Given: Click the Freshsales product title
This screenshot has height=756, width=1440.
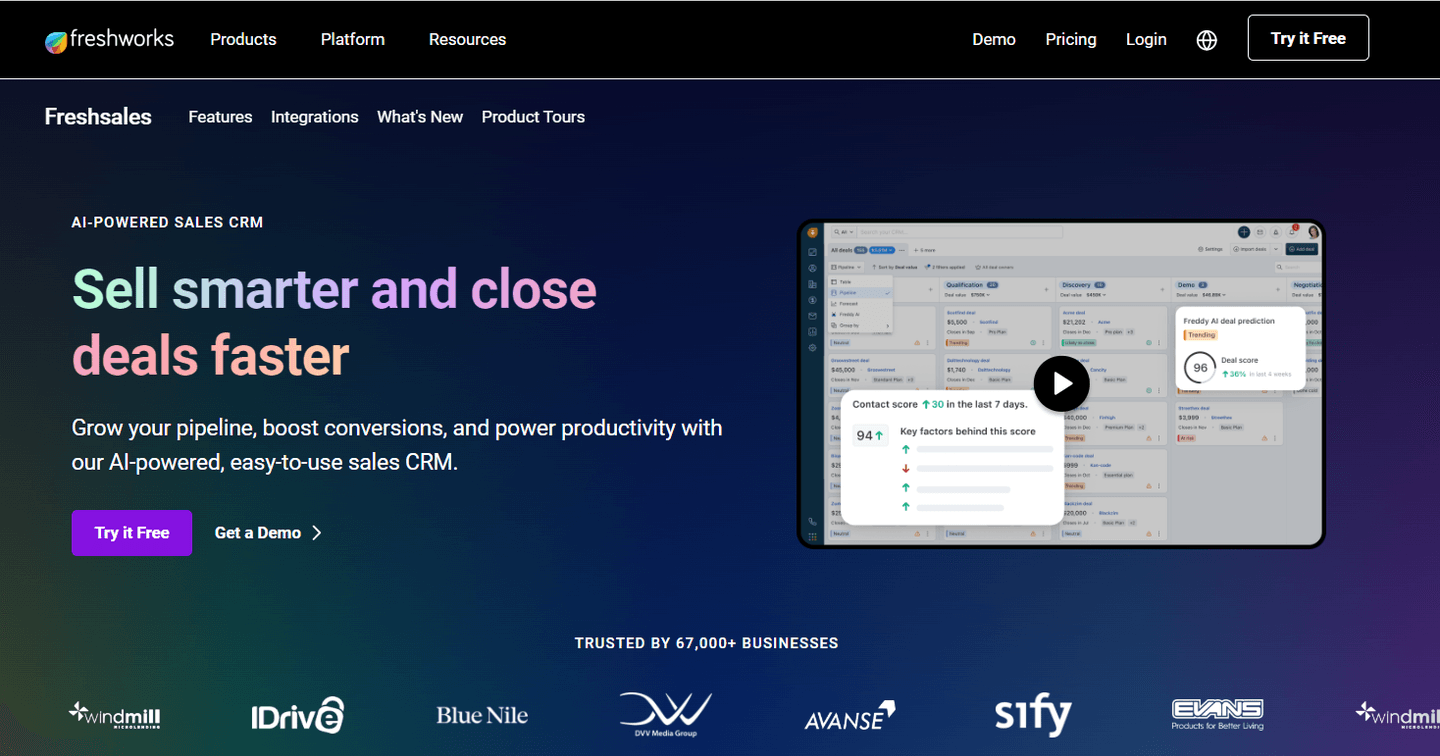Looking at the screenshot, I should coord(98,117).
